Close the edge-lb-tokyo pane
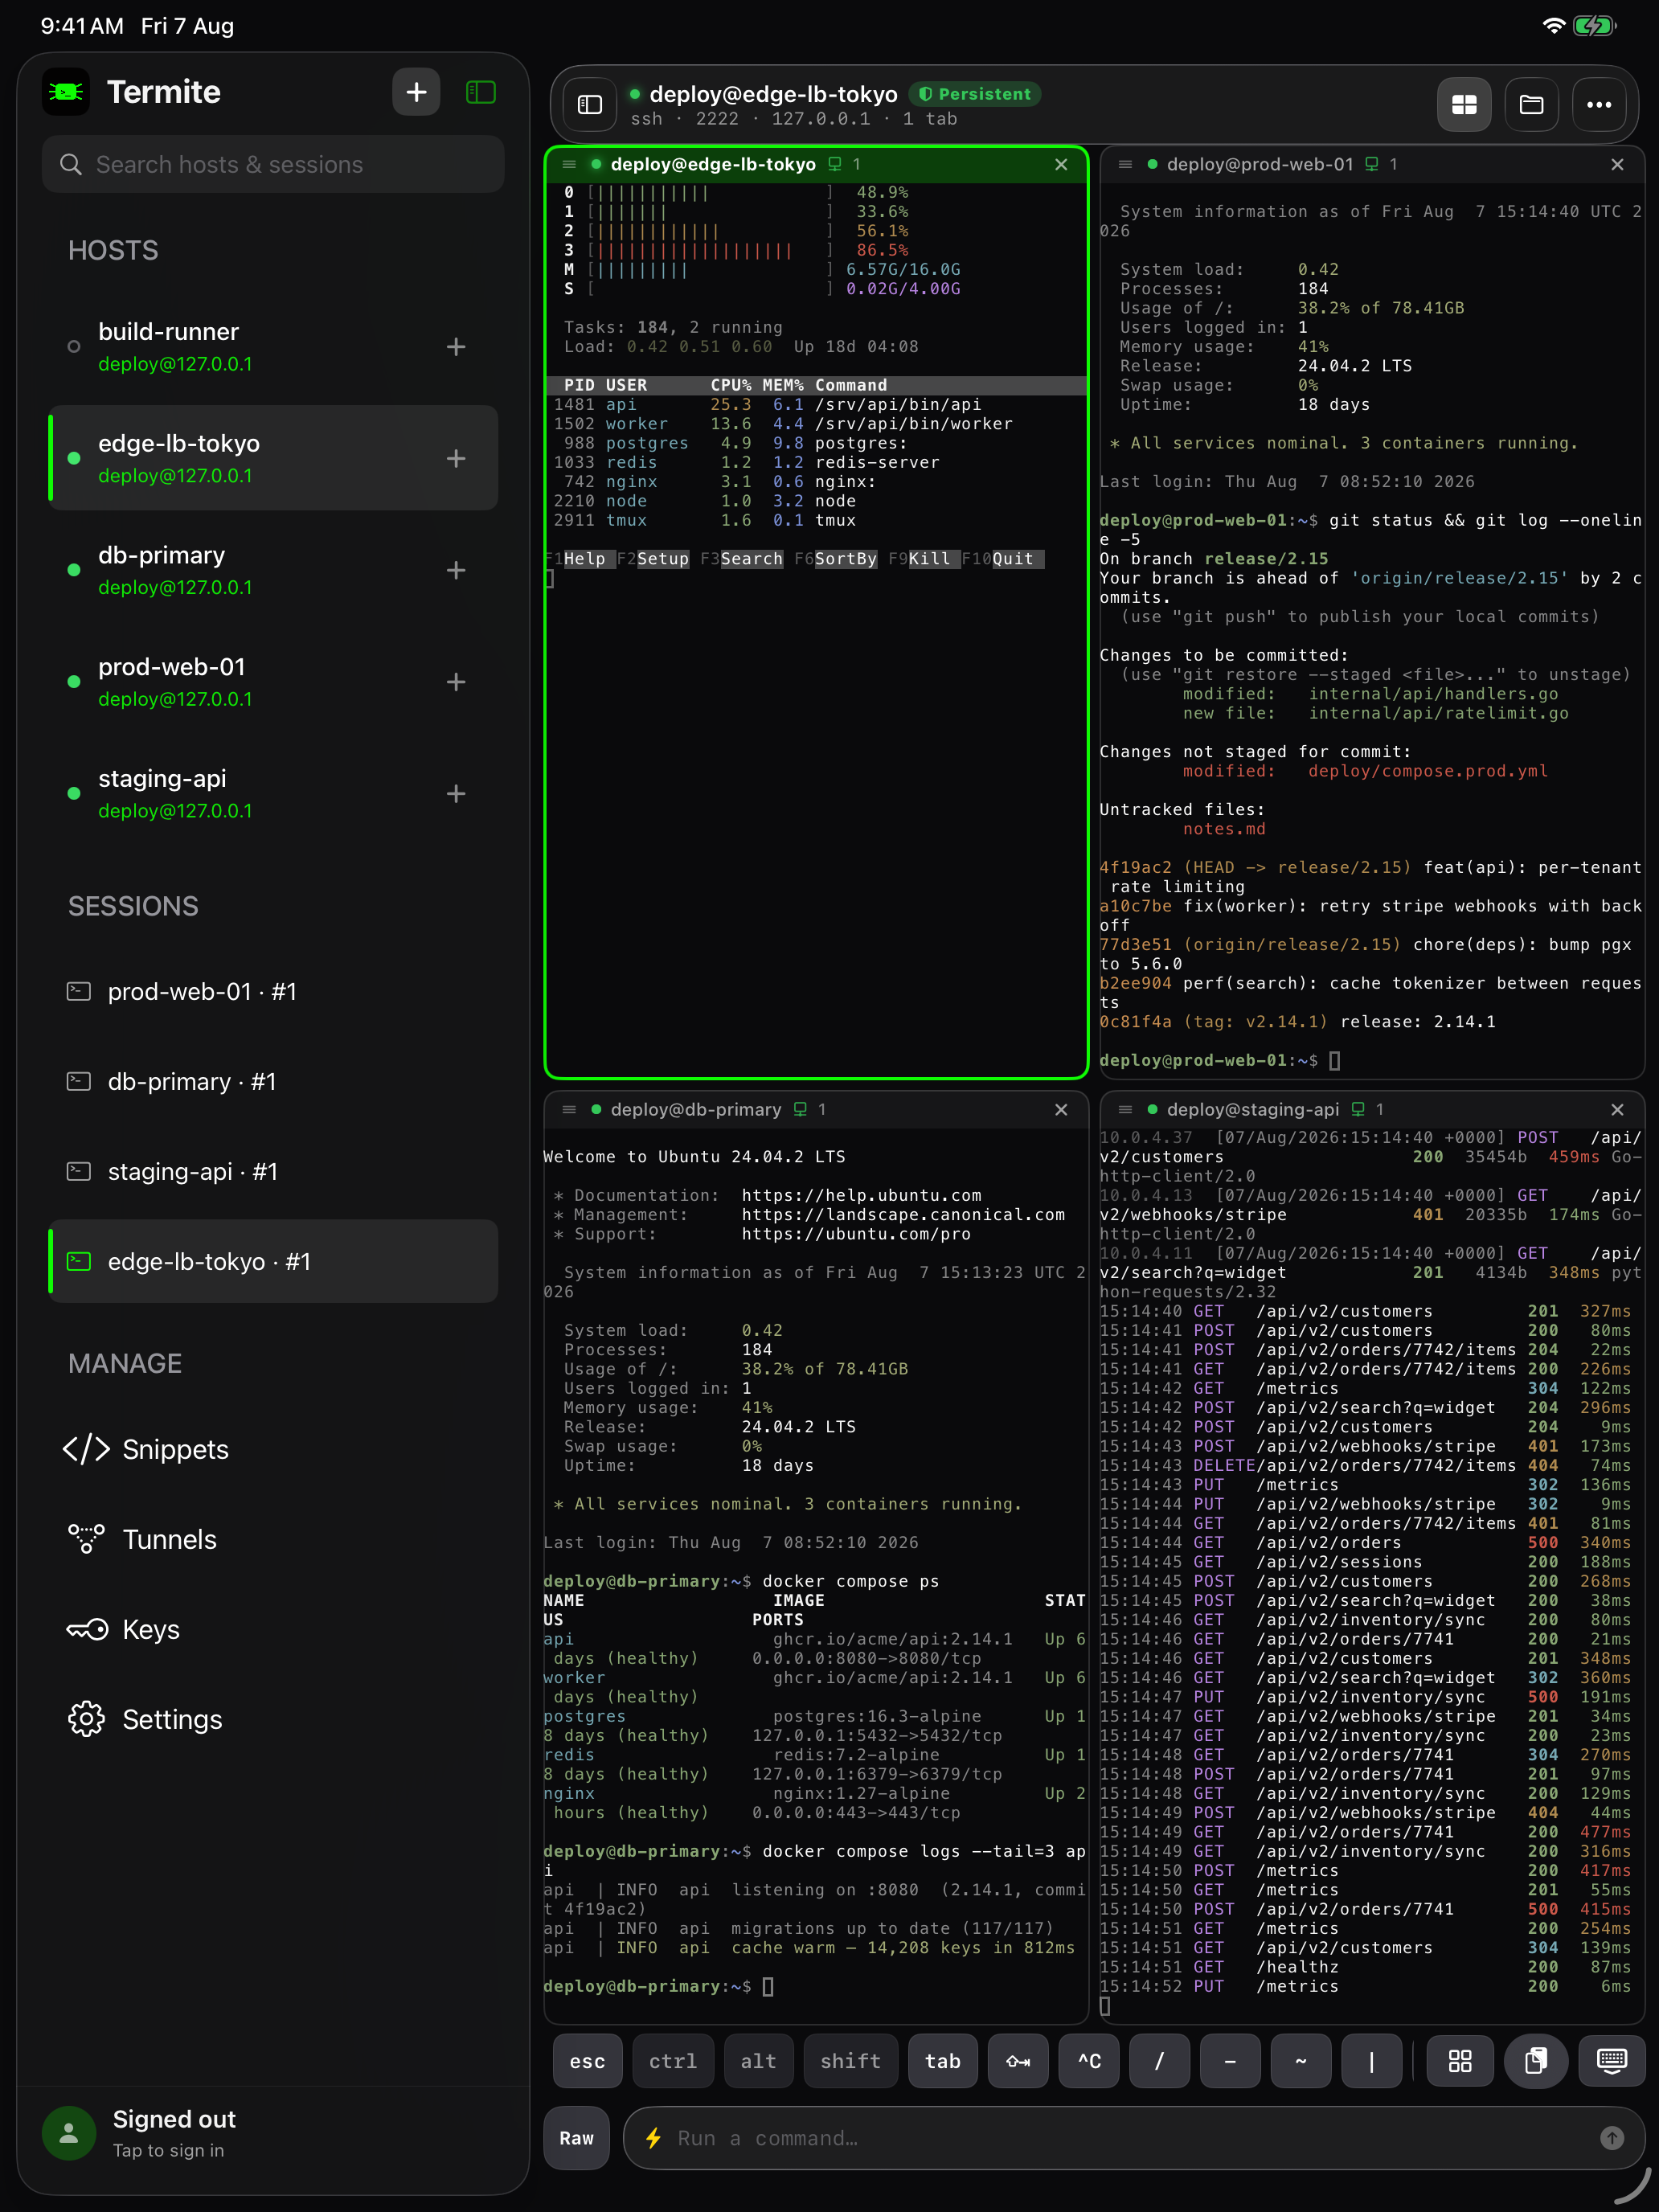This screenshot has width=1659, height=2212. pos(1061,164)
